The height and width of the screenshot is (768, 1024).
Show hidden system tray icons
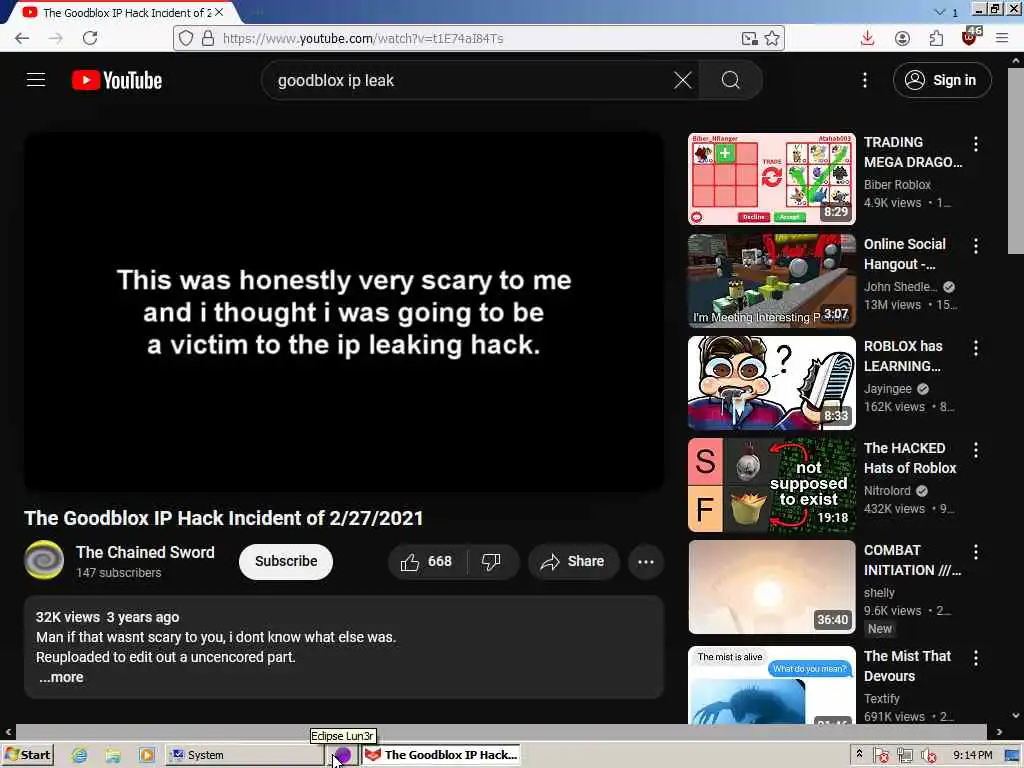pyautogui.click(x=859, y=754)
